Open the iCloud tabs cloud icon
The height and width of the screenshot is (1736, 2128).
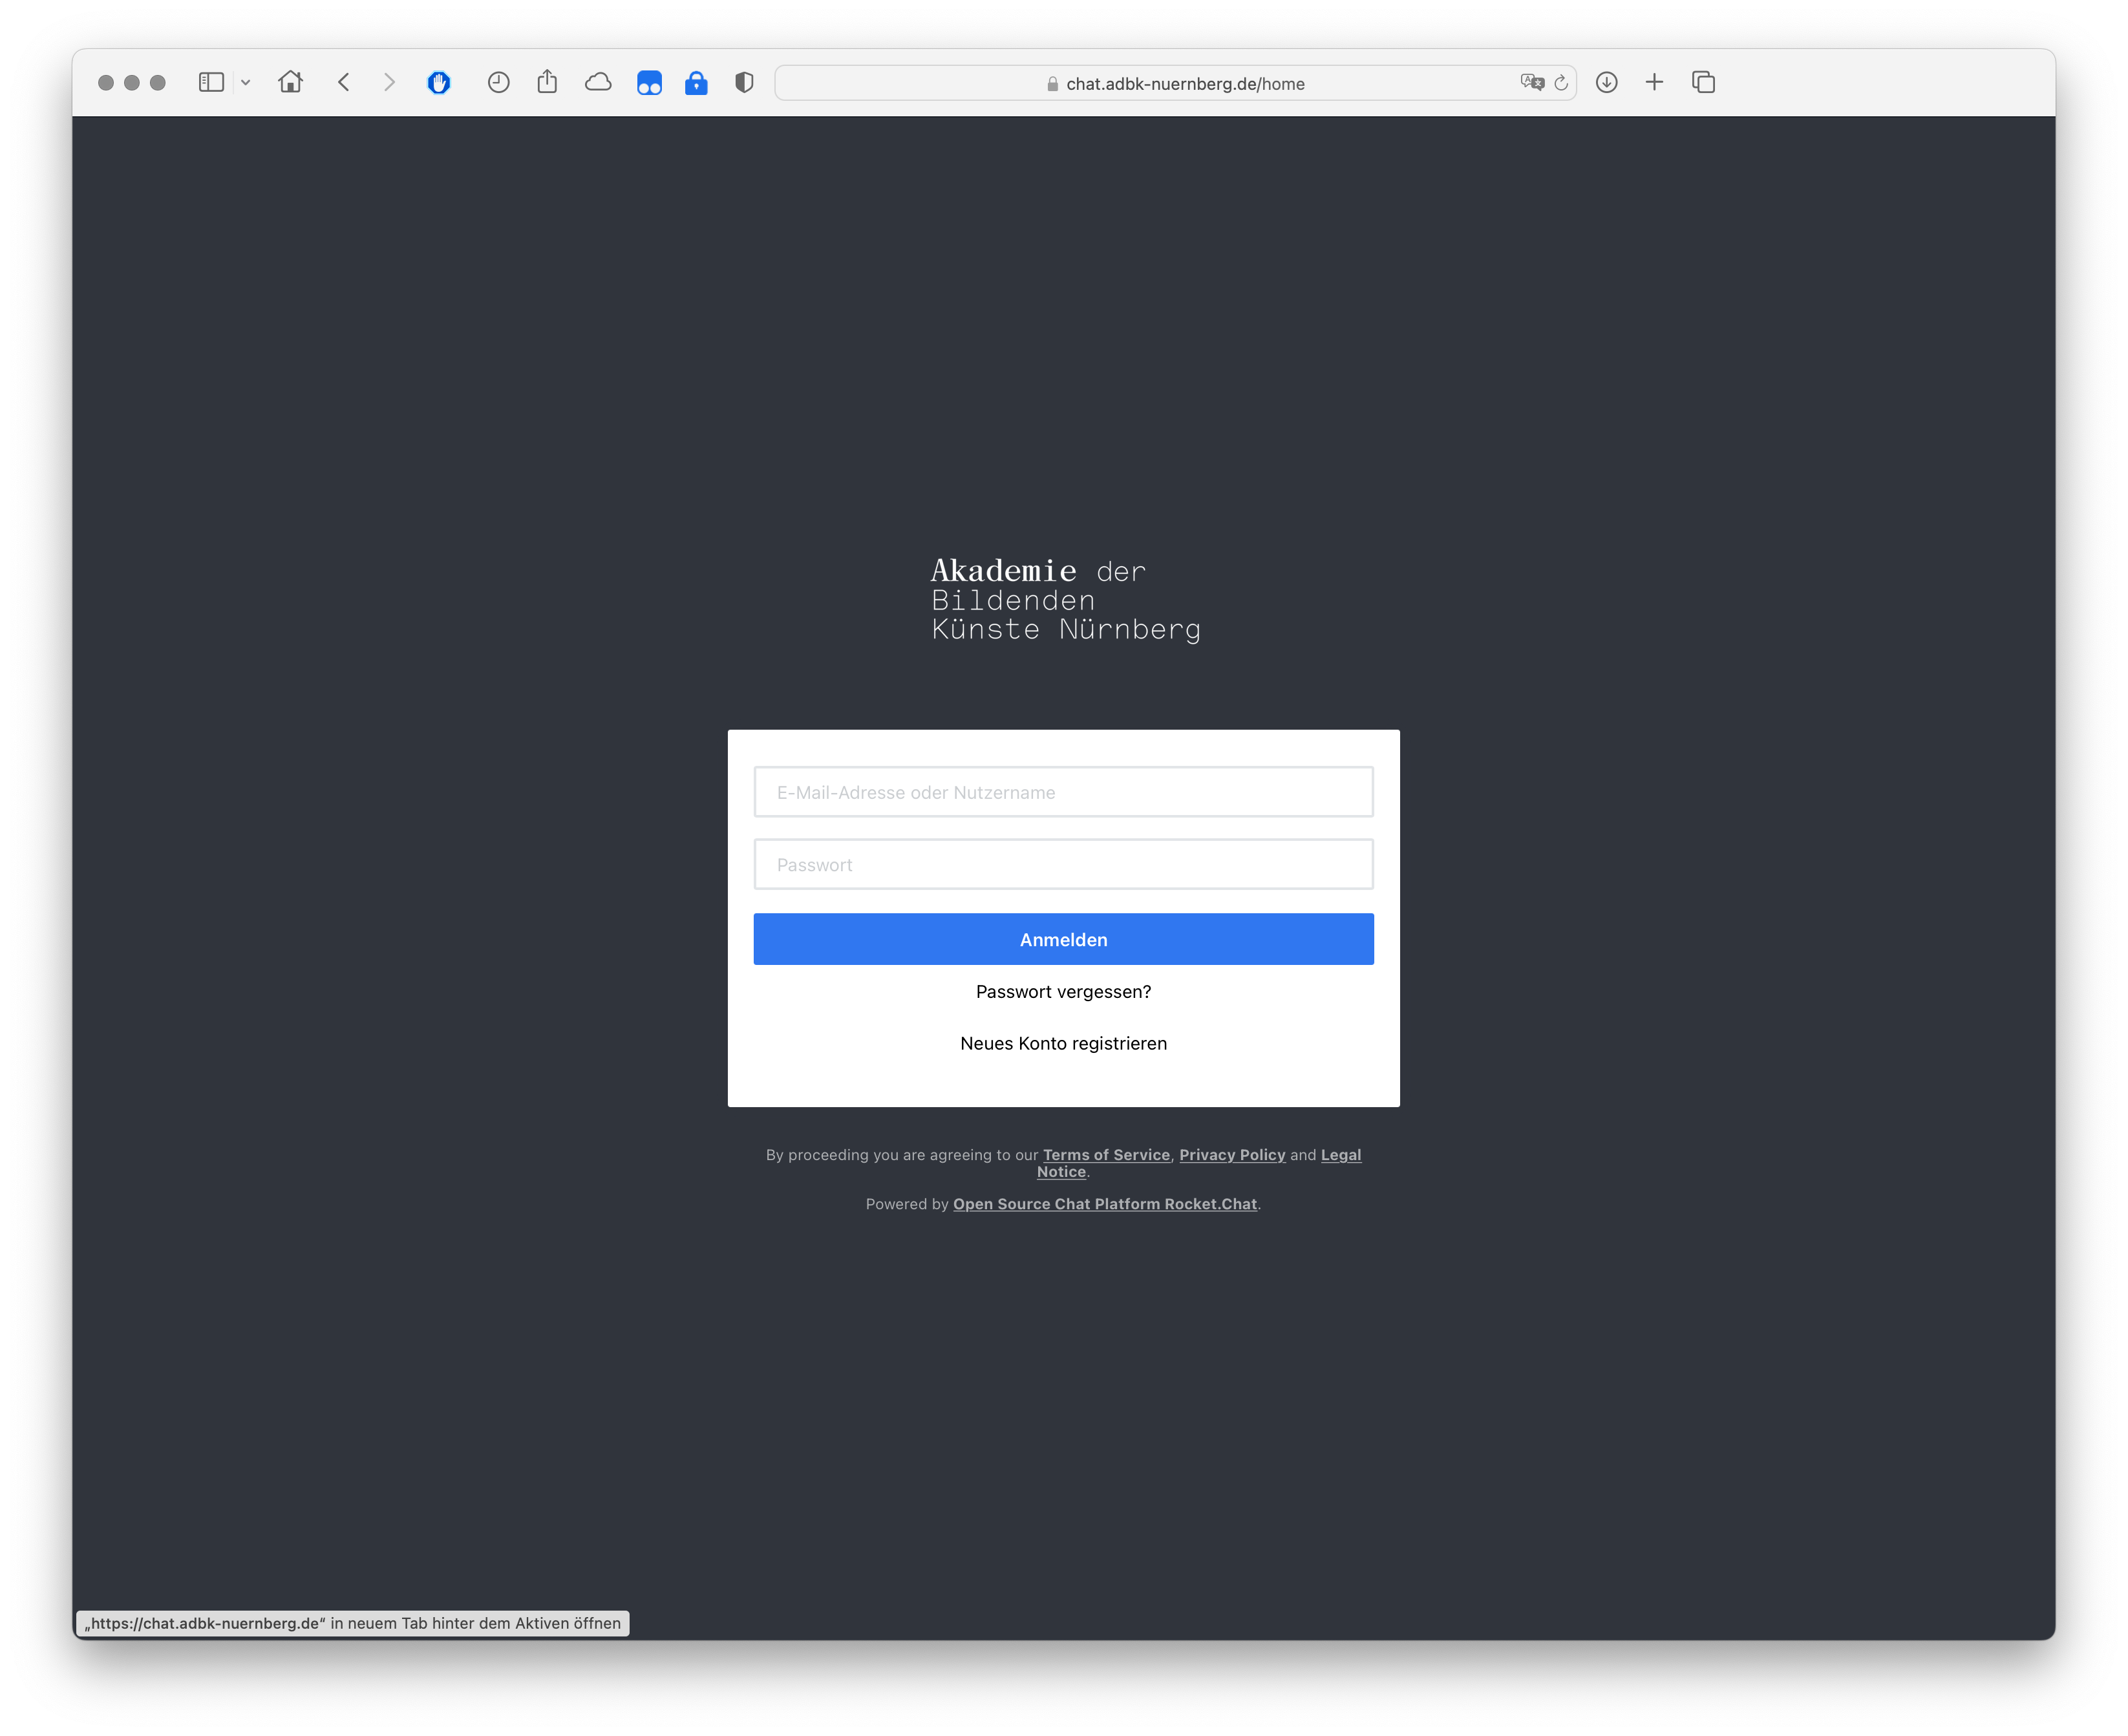[x=598, y=83]
